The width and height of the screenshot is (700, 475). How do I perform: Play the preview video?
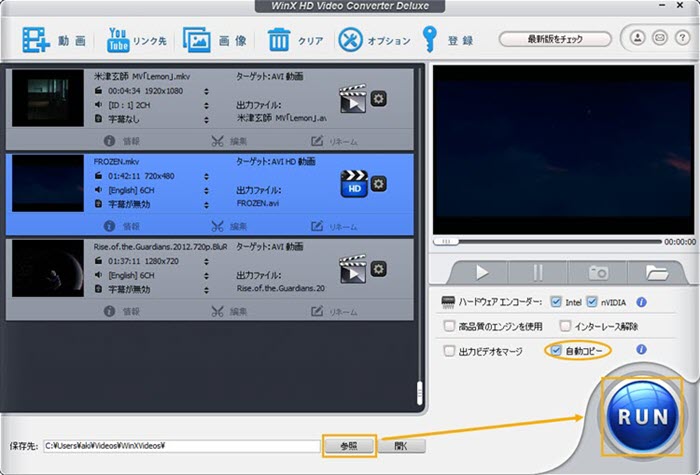[x=481, y=272]
